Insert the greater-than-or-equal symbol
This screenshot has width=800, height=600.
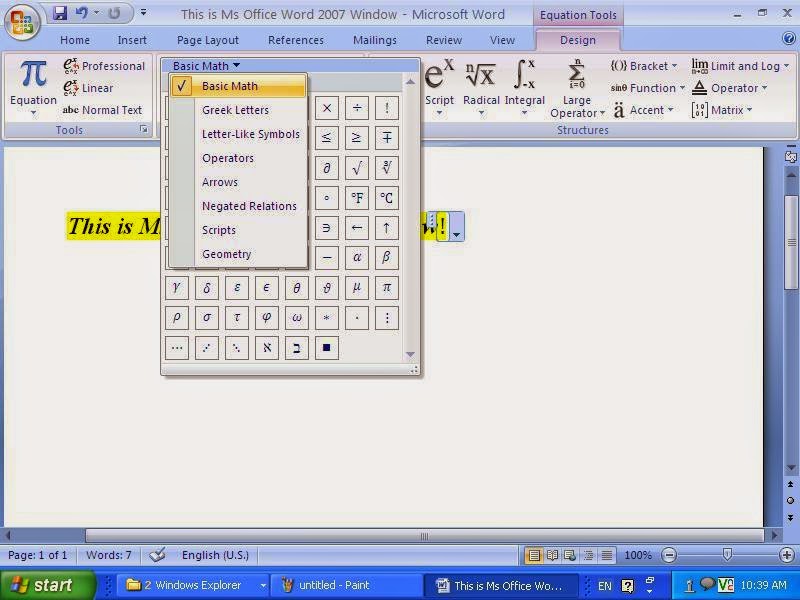click(357, 138)
